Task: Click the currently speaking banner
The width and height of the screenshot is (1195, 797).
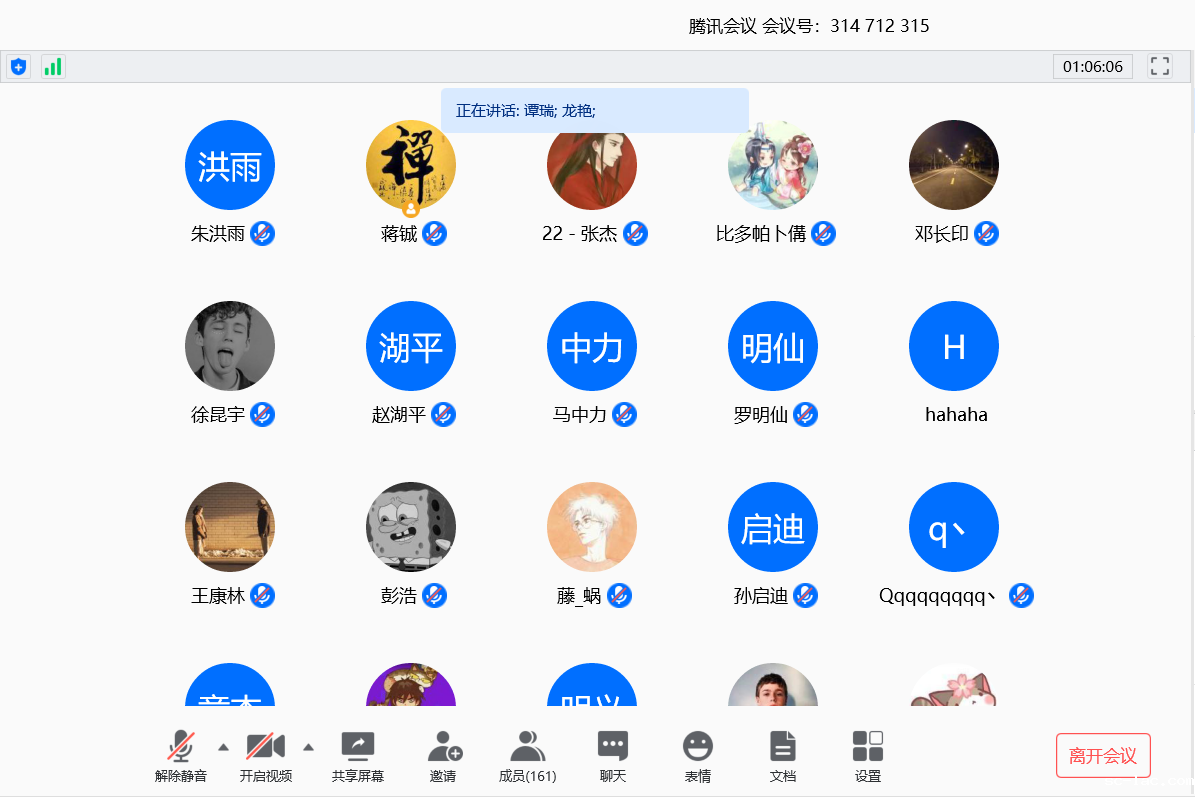Action: (x=594, y=111)
